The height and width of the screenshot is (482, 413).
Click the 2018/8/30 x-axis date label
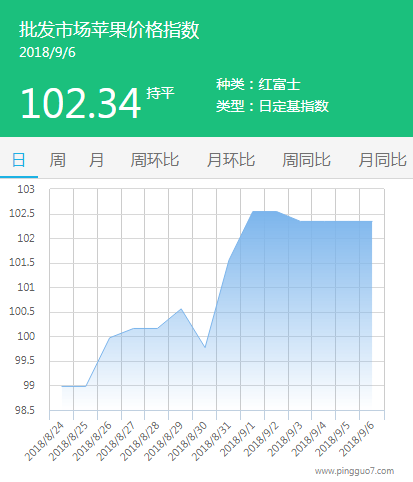(188, 441)
